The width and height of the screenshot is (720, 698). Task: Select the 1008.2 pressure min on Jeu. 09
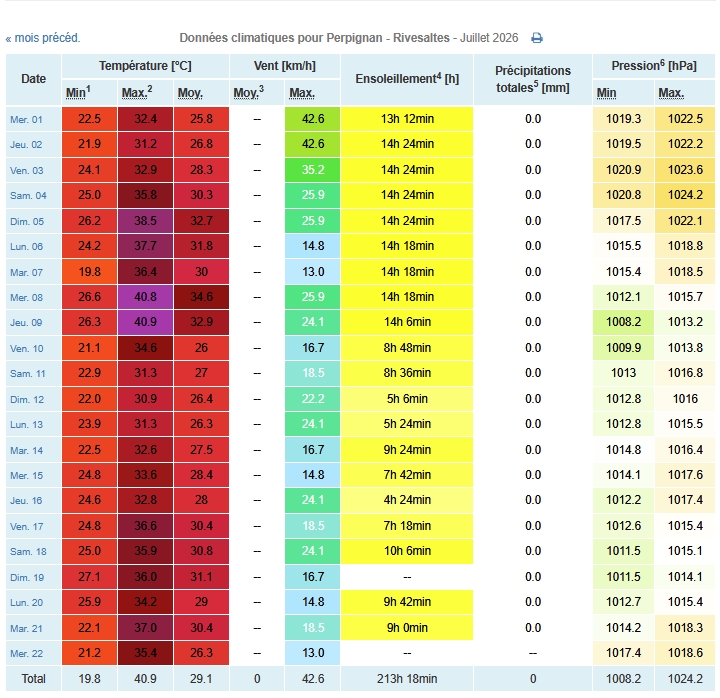coord(623,322)
